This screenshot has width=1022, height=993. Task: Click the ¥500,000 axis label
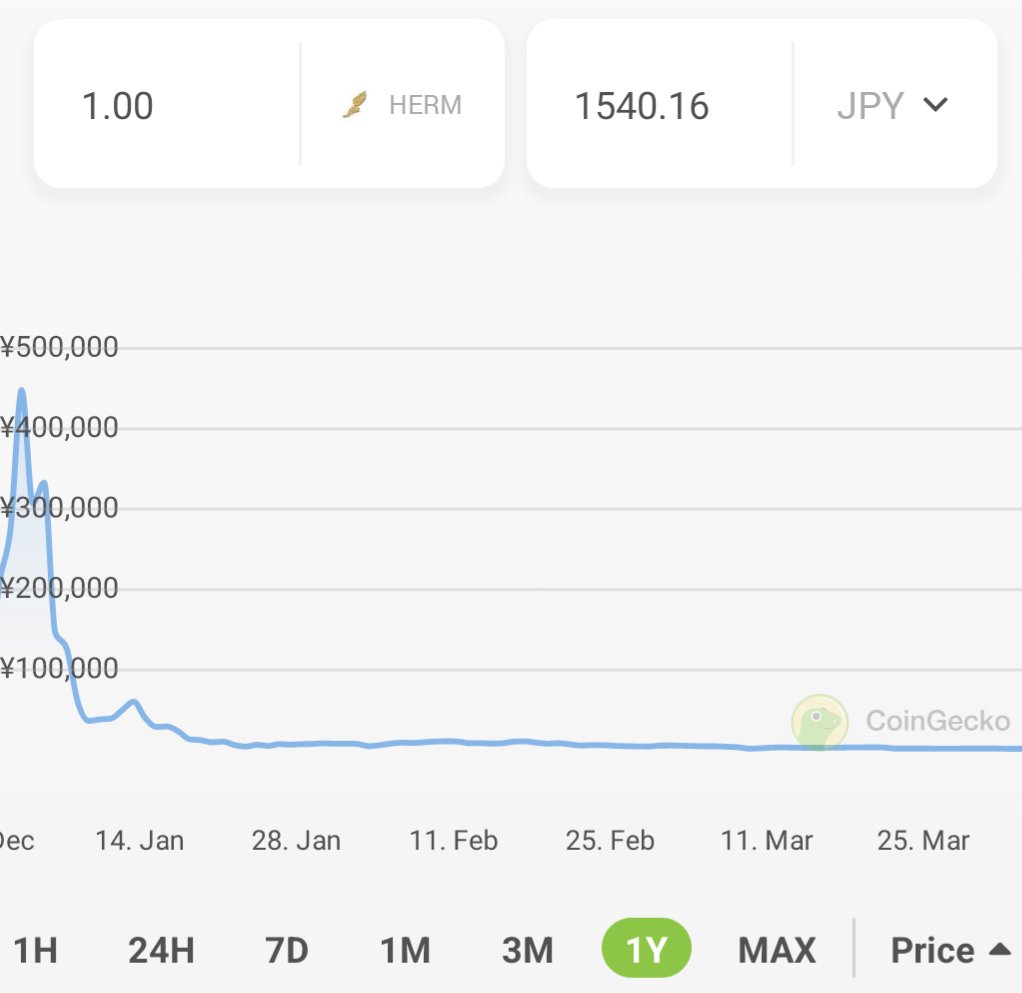point(59,347)
